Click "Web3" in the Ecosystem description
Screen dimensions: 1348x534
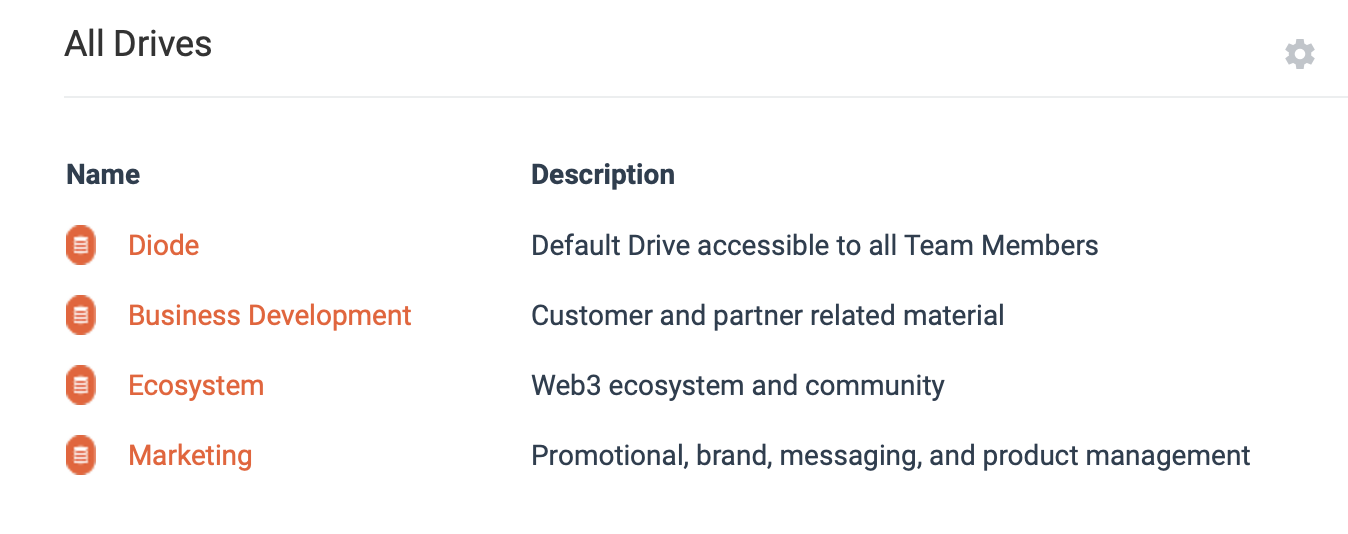tap(566, 386)
